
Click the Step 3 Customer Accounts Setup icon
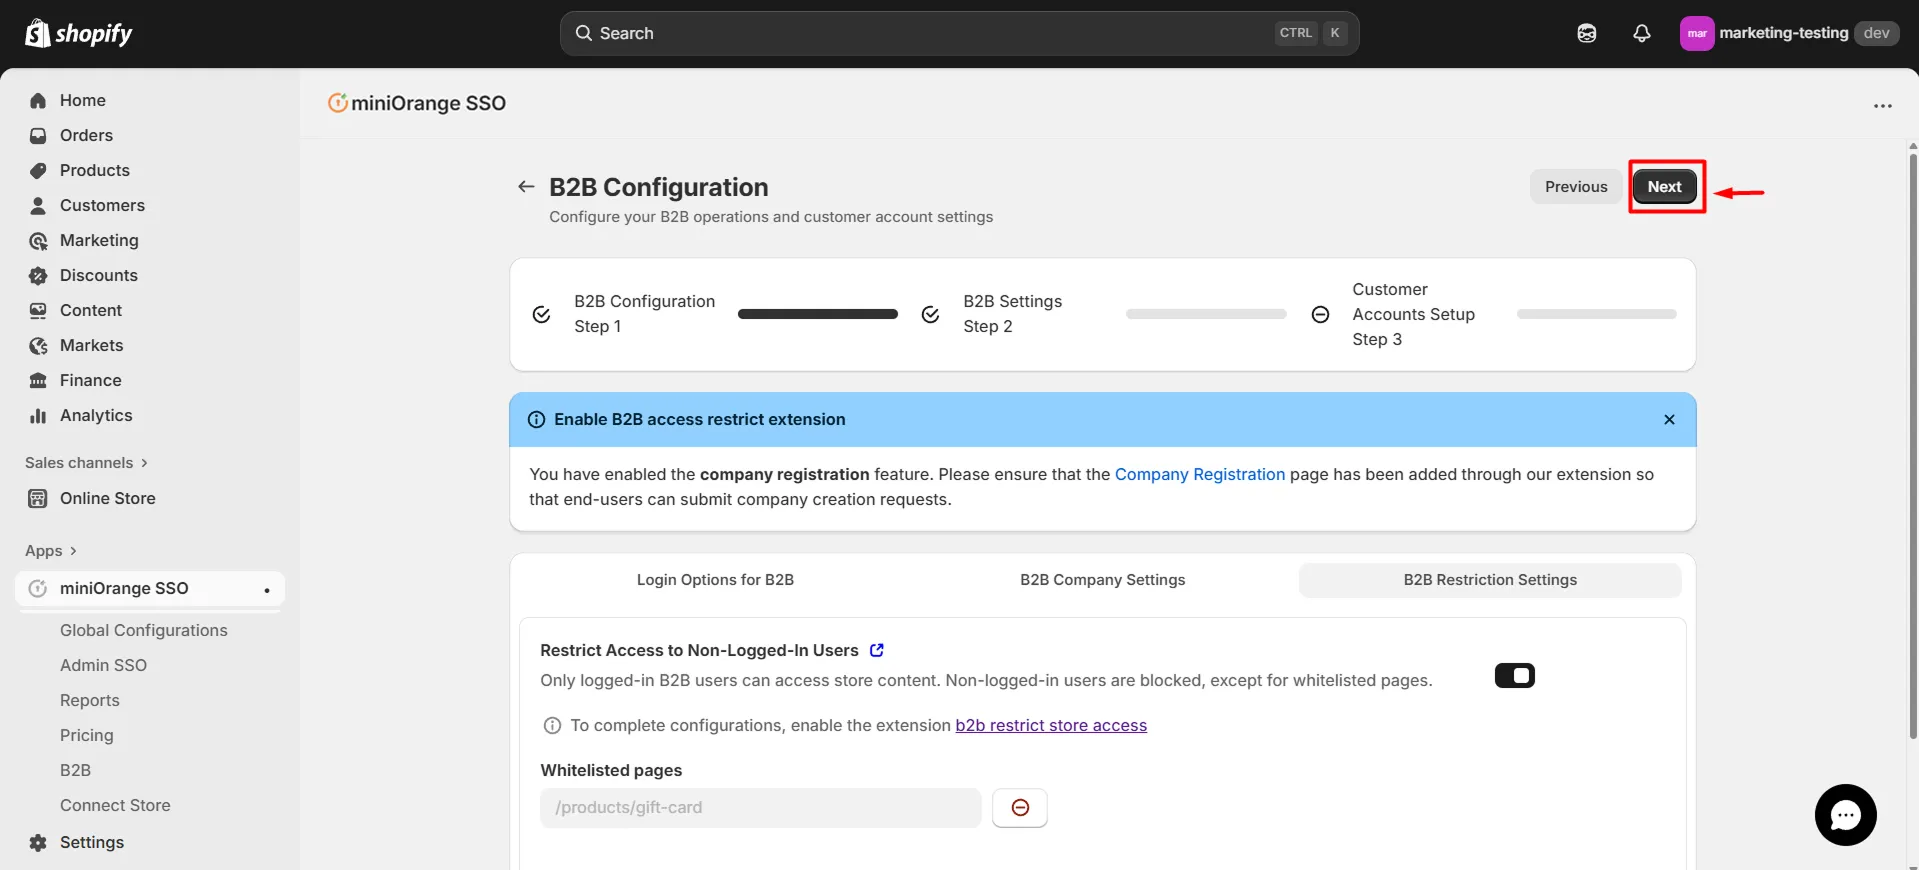tap(1320, 314)
